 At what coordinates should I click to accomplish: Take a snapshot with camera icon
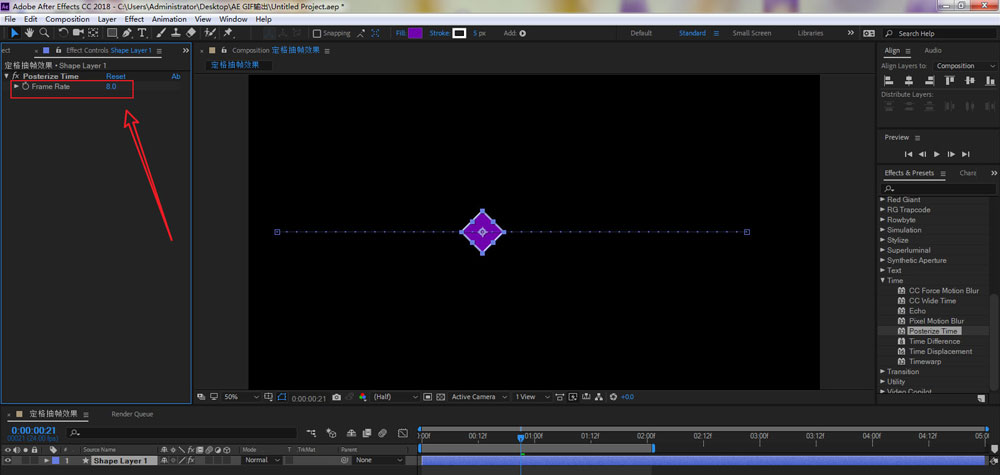[x=336, y=397]
